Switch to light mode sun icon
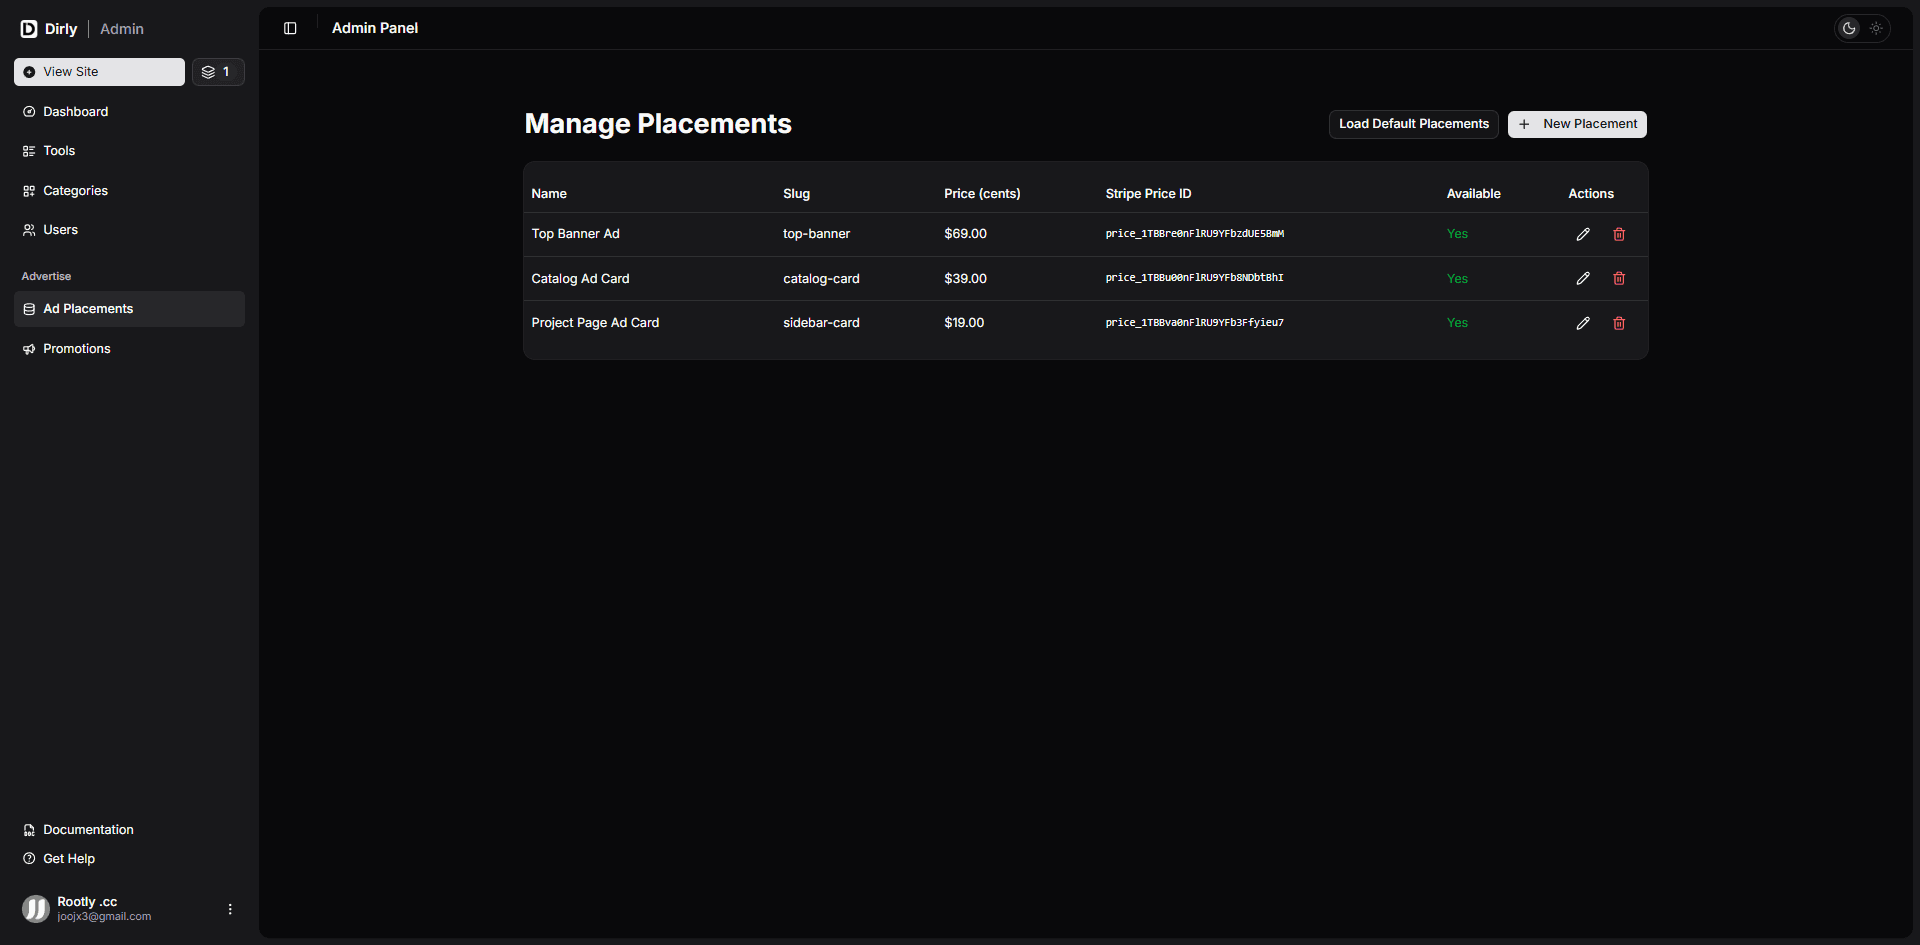This screenshot has width=1920, height=945. coord(1876,28)
